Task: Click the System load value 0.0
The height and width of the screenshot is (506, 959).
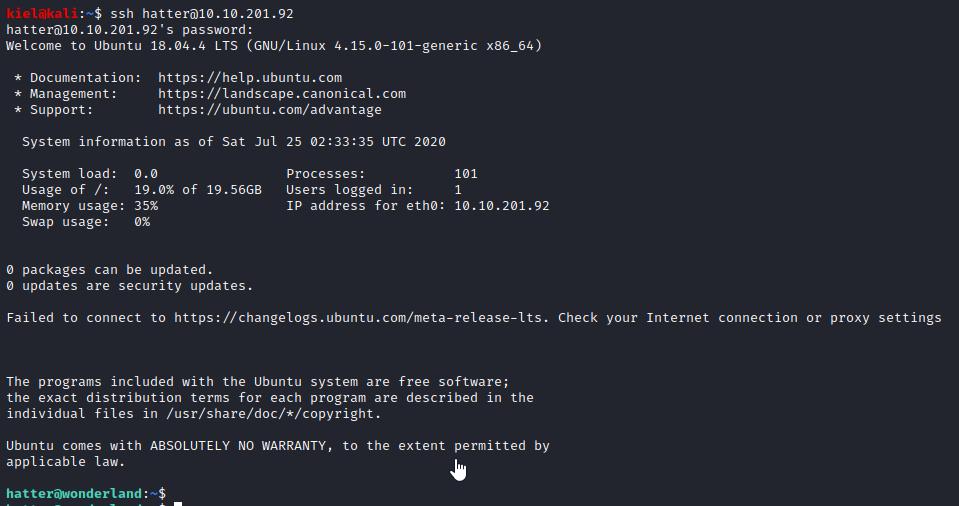Action: click(146, 173)
